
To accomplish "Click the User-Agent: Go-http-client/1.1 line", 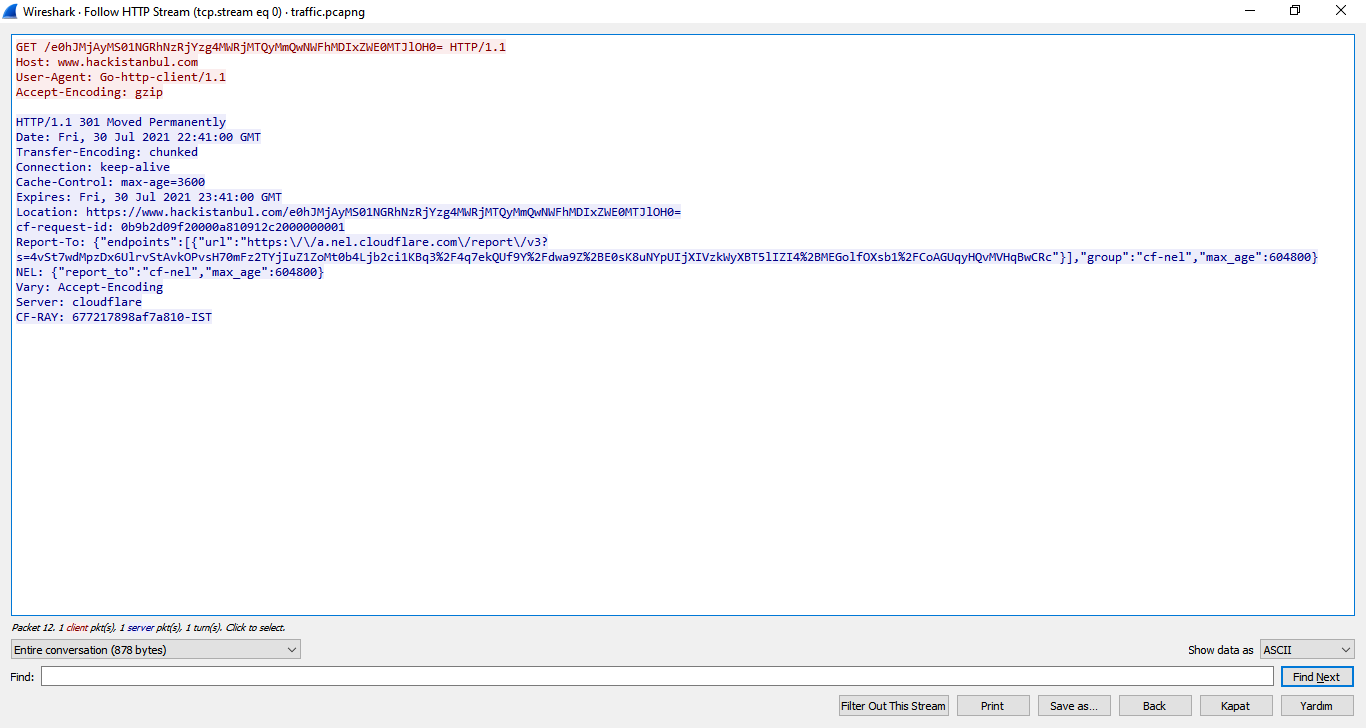I will (121, 77).
